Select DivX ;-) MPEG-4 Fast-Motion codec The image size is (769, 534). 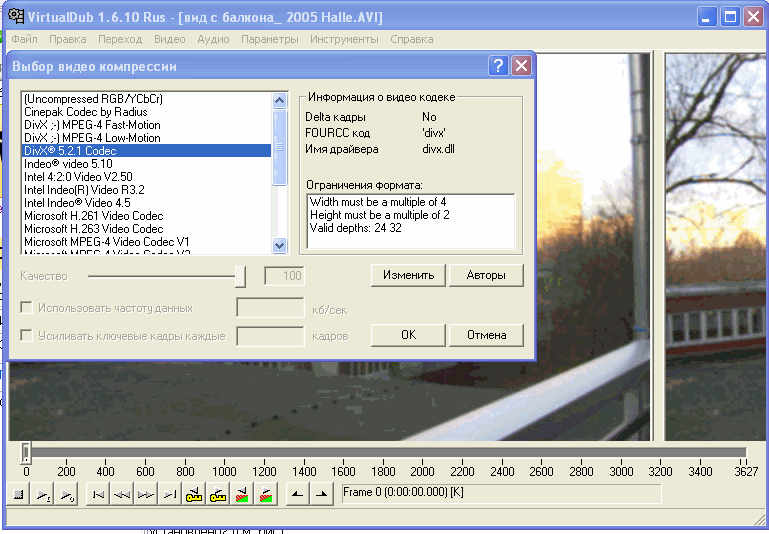[x=147, y=125]
